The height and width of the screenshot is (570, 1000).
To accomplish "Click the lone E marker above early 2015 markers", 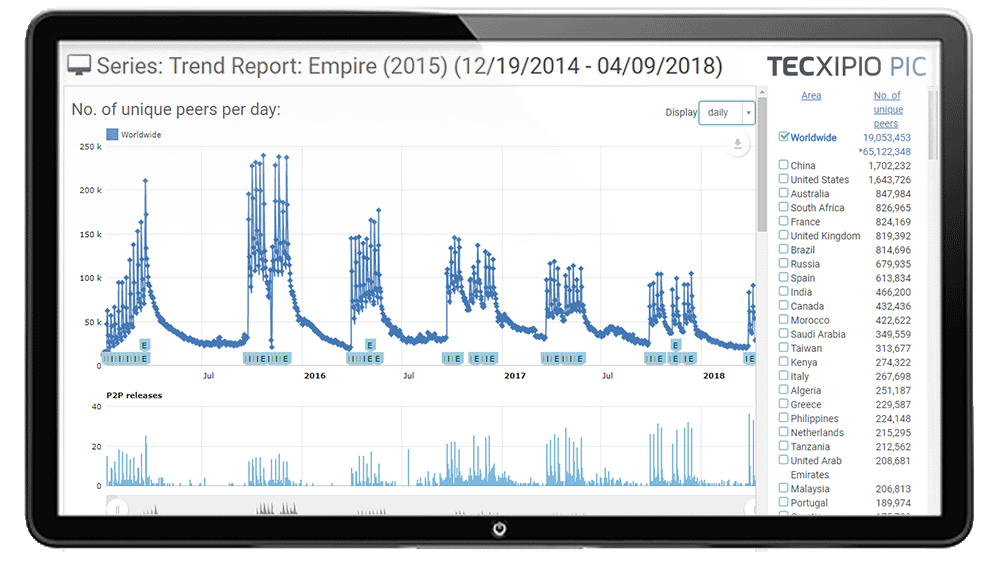I will point(145,345).
